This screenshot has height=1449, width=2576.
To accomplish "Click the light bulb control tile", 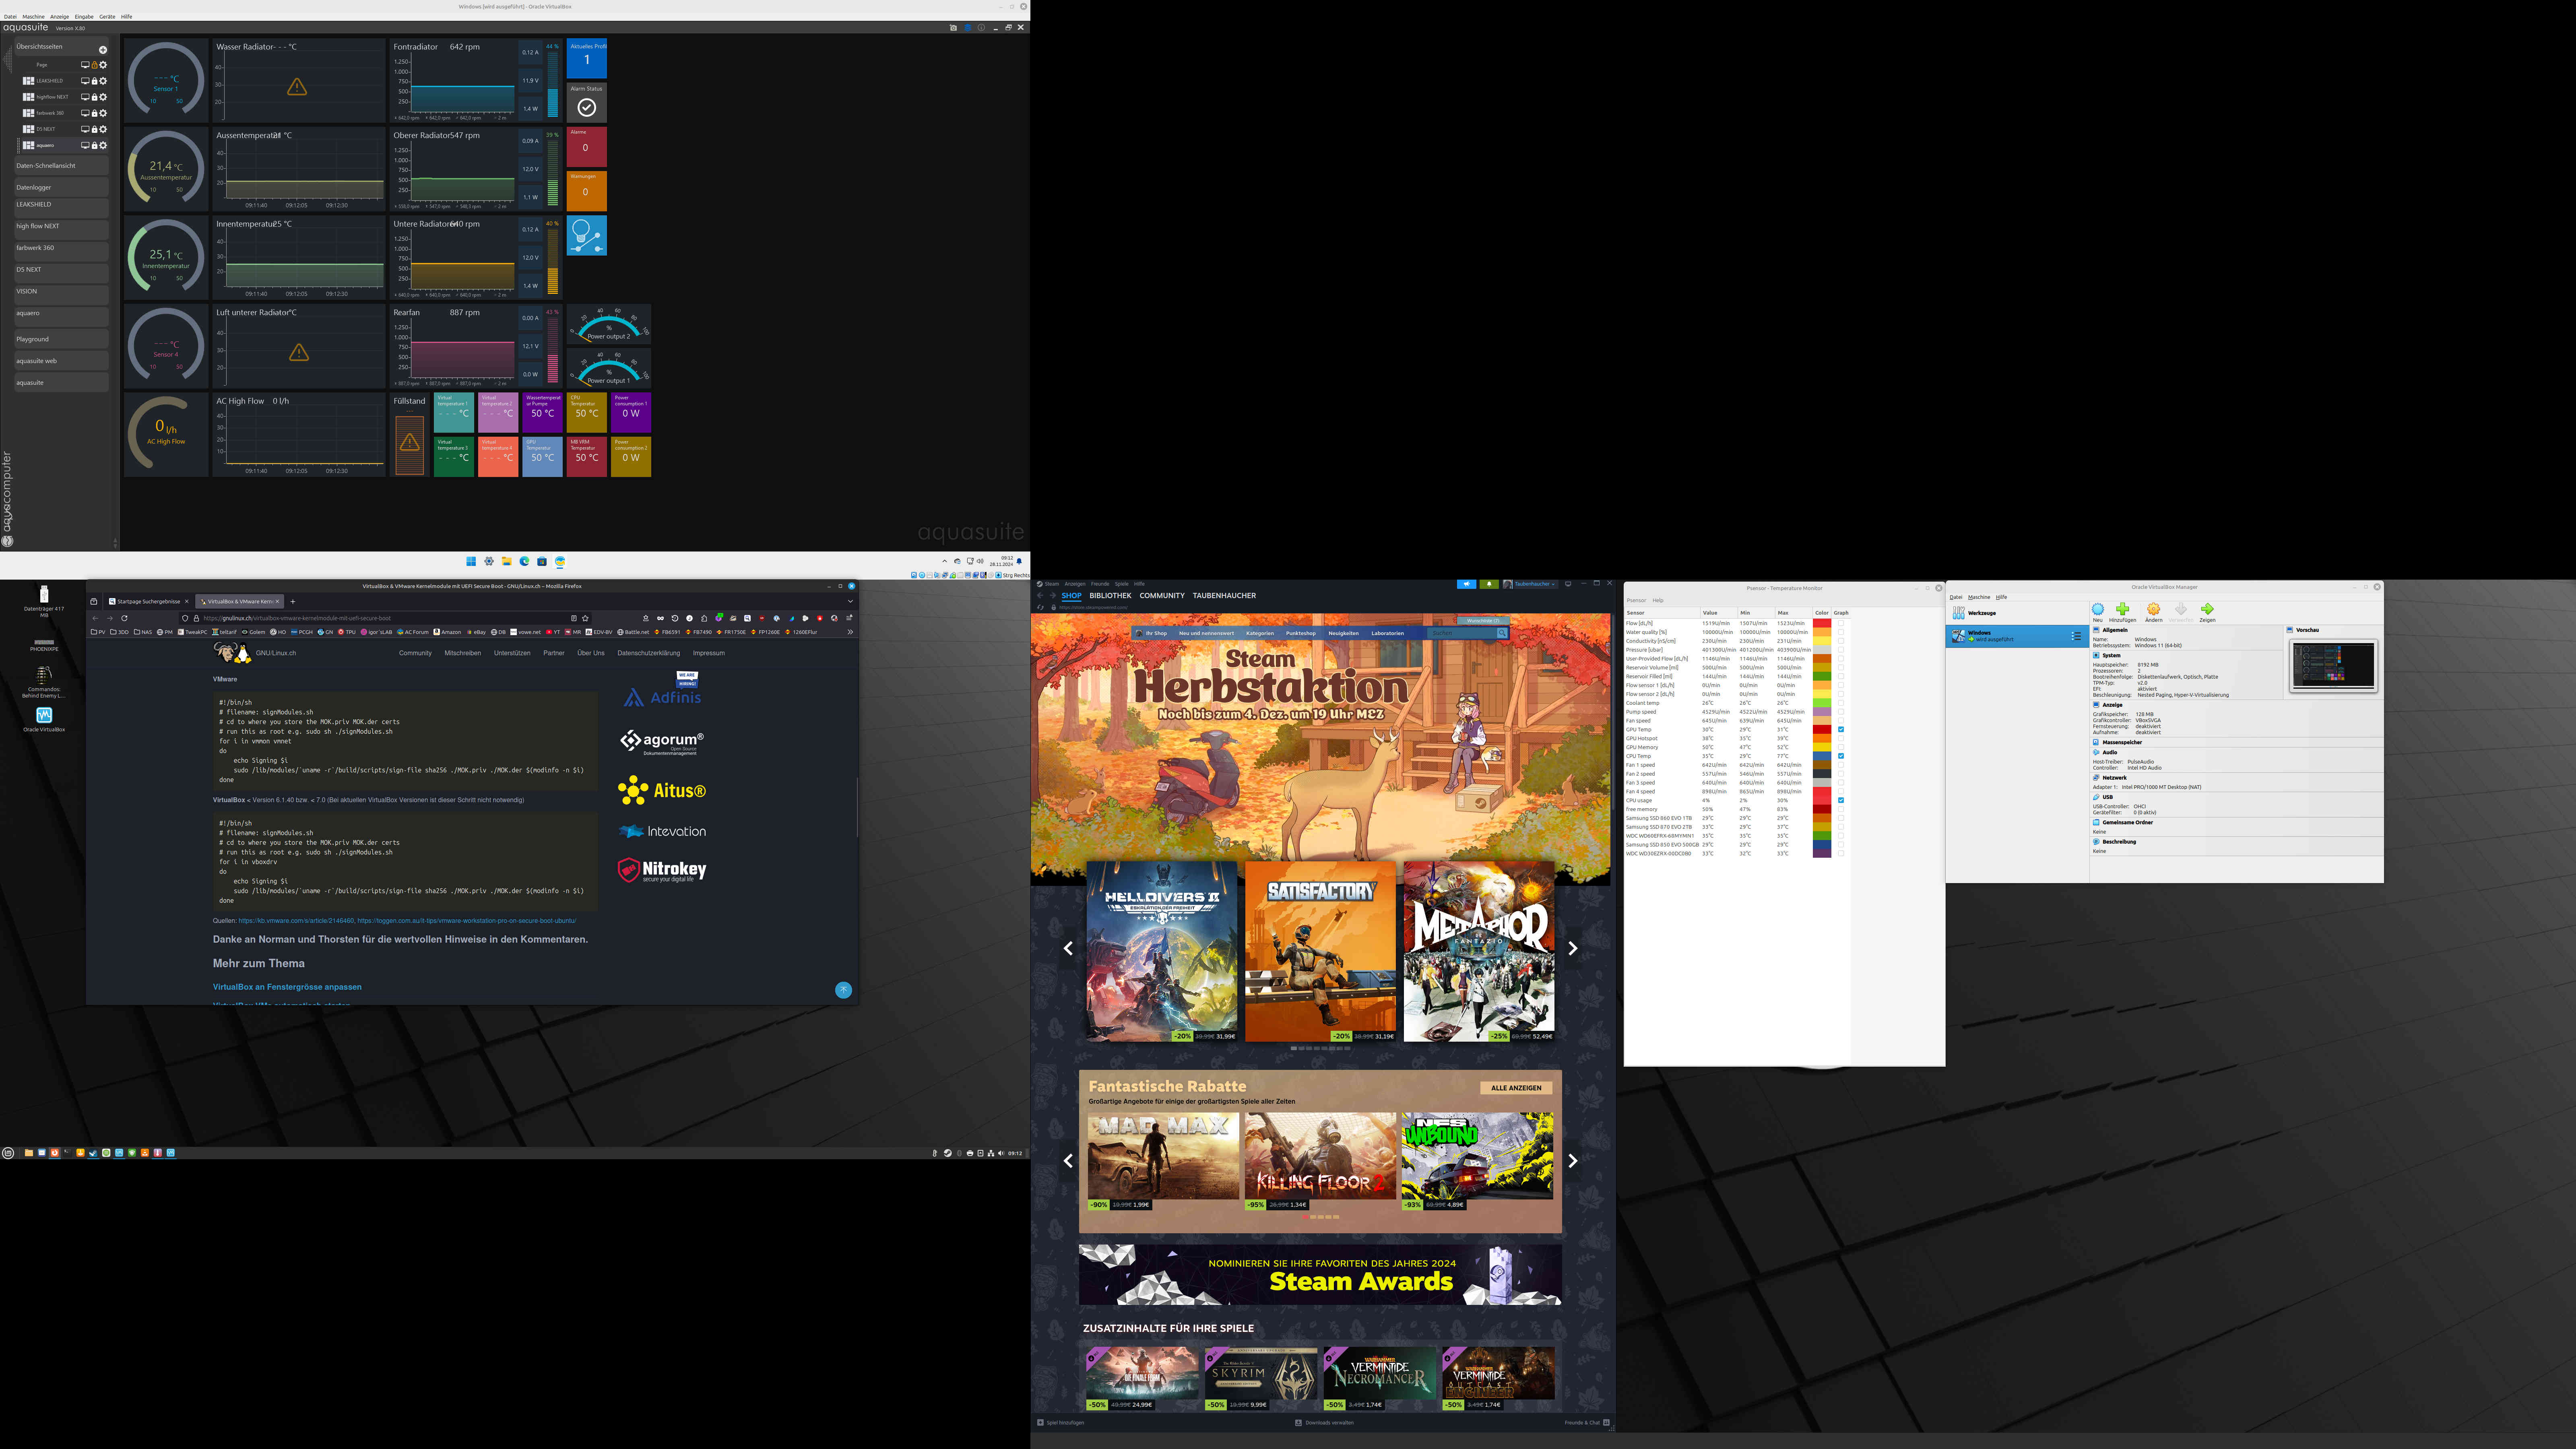I will pos(586,236).
